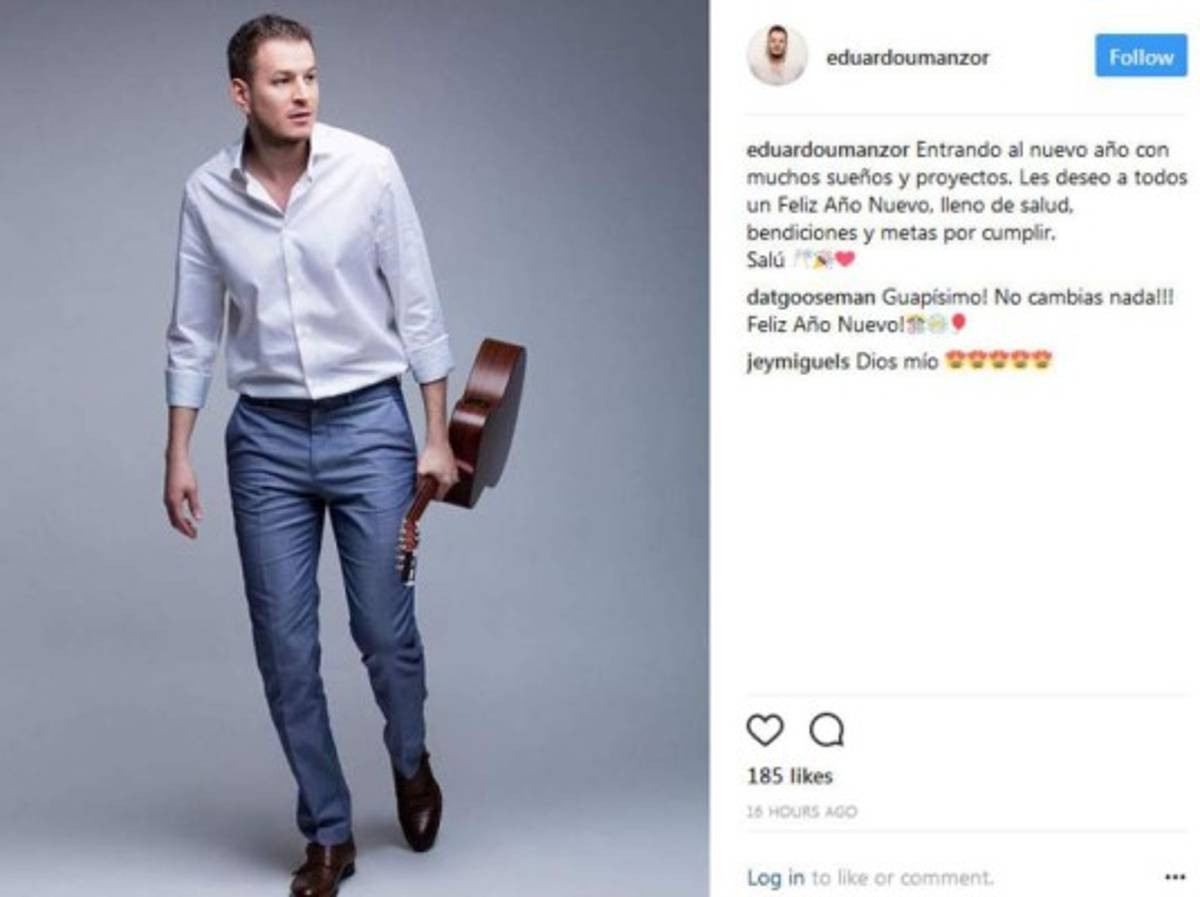Select the main post photo
1200x897 pixels.
coord(355,448)
